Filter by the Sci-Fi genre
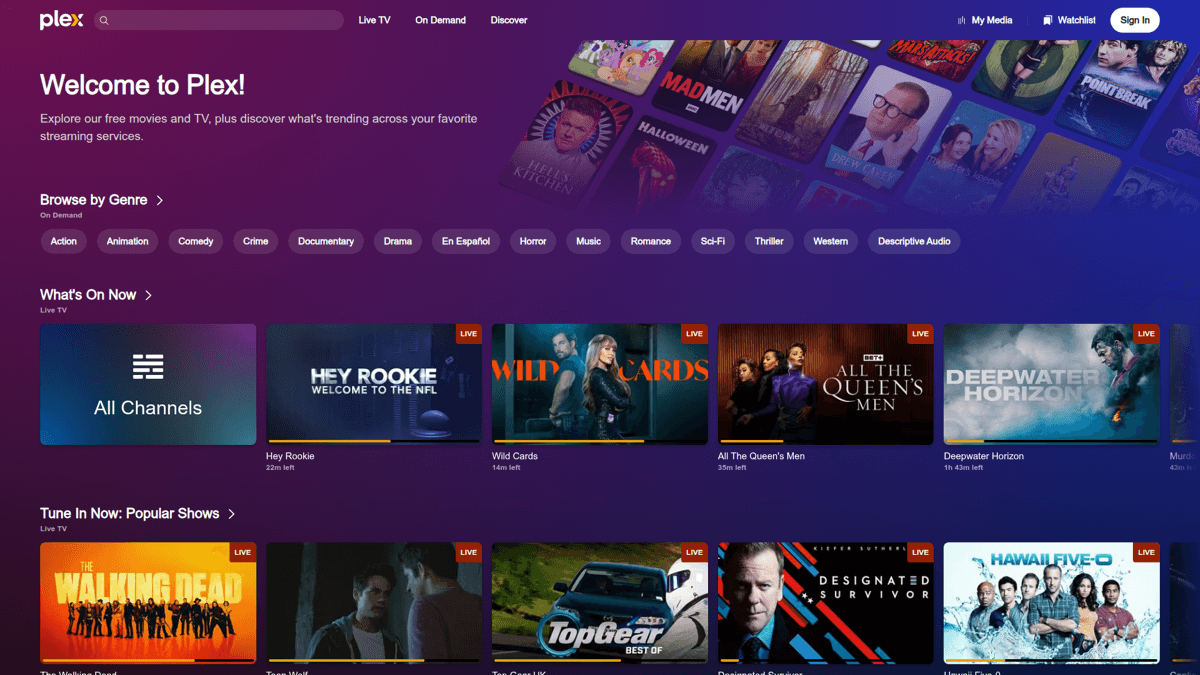The height and width of the screenshot is (675, 1200). click(x=712, y=241)
